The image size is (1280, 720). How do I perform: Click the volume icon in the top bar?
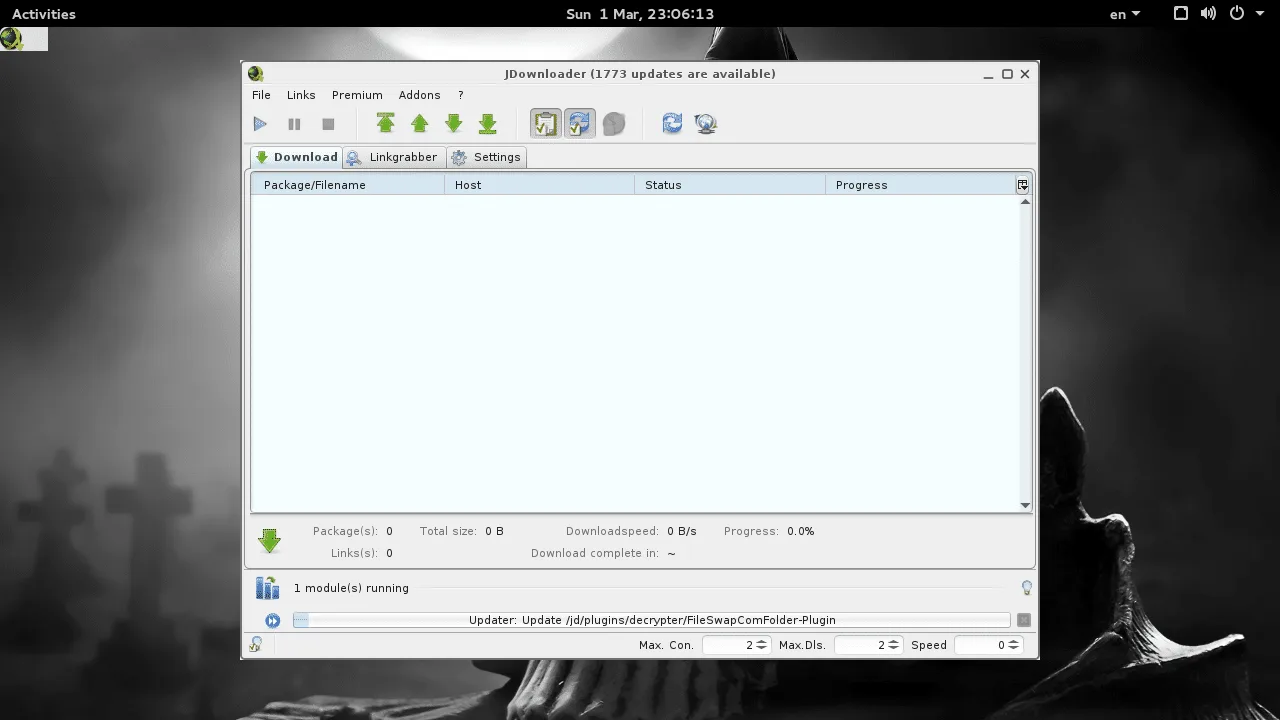[x=1208, y=14]
